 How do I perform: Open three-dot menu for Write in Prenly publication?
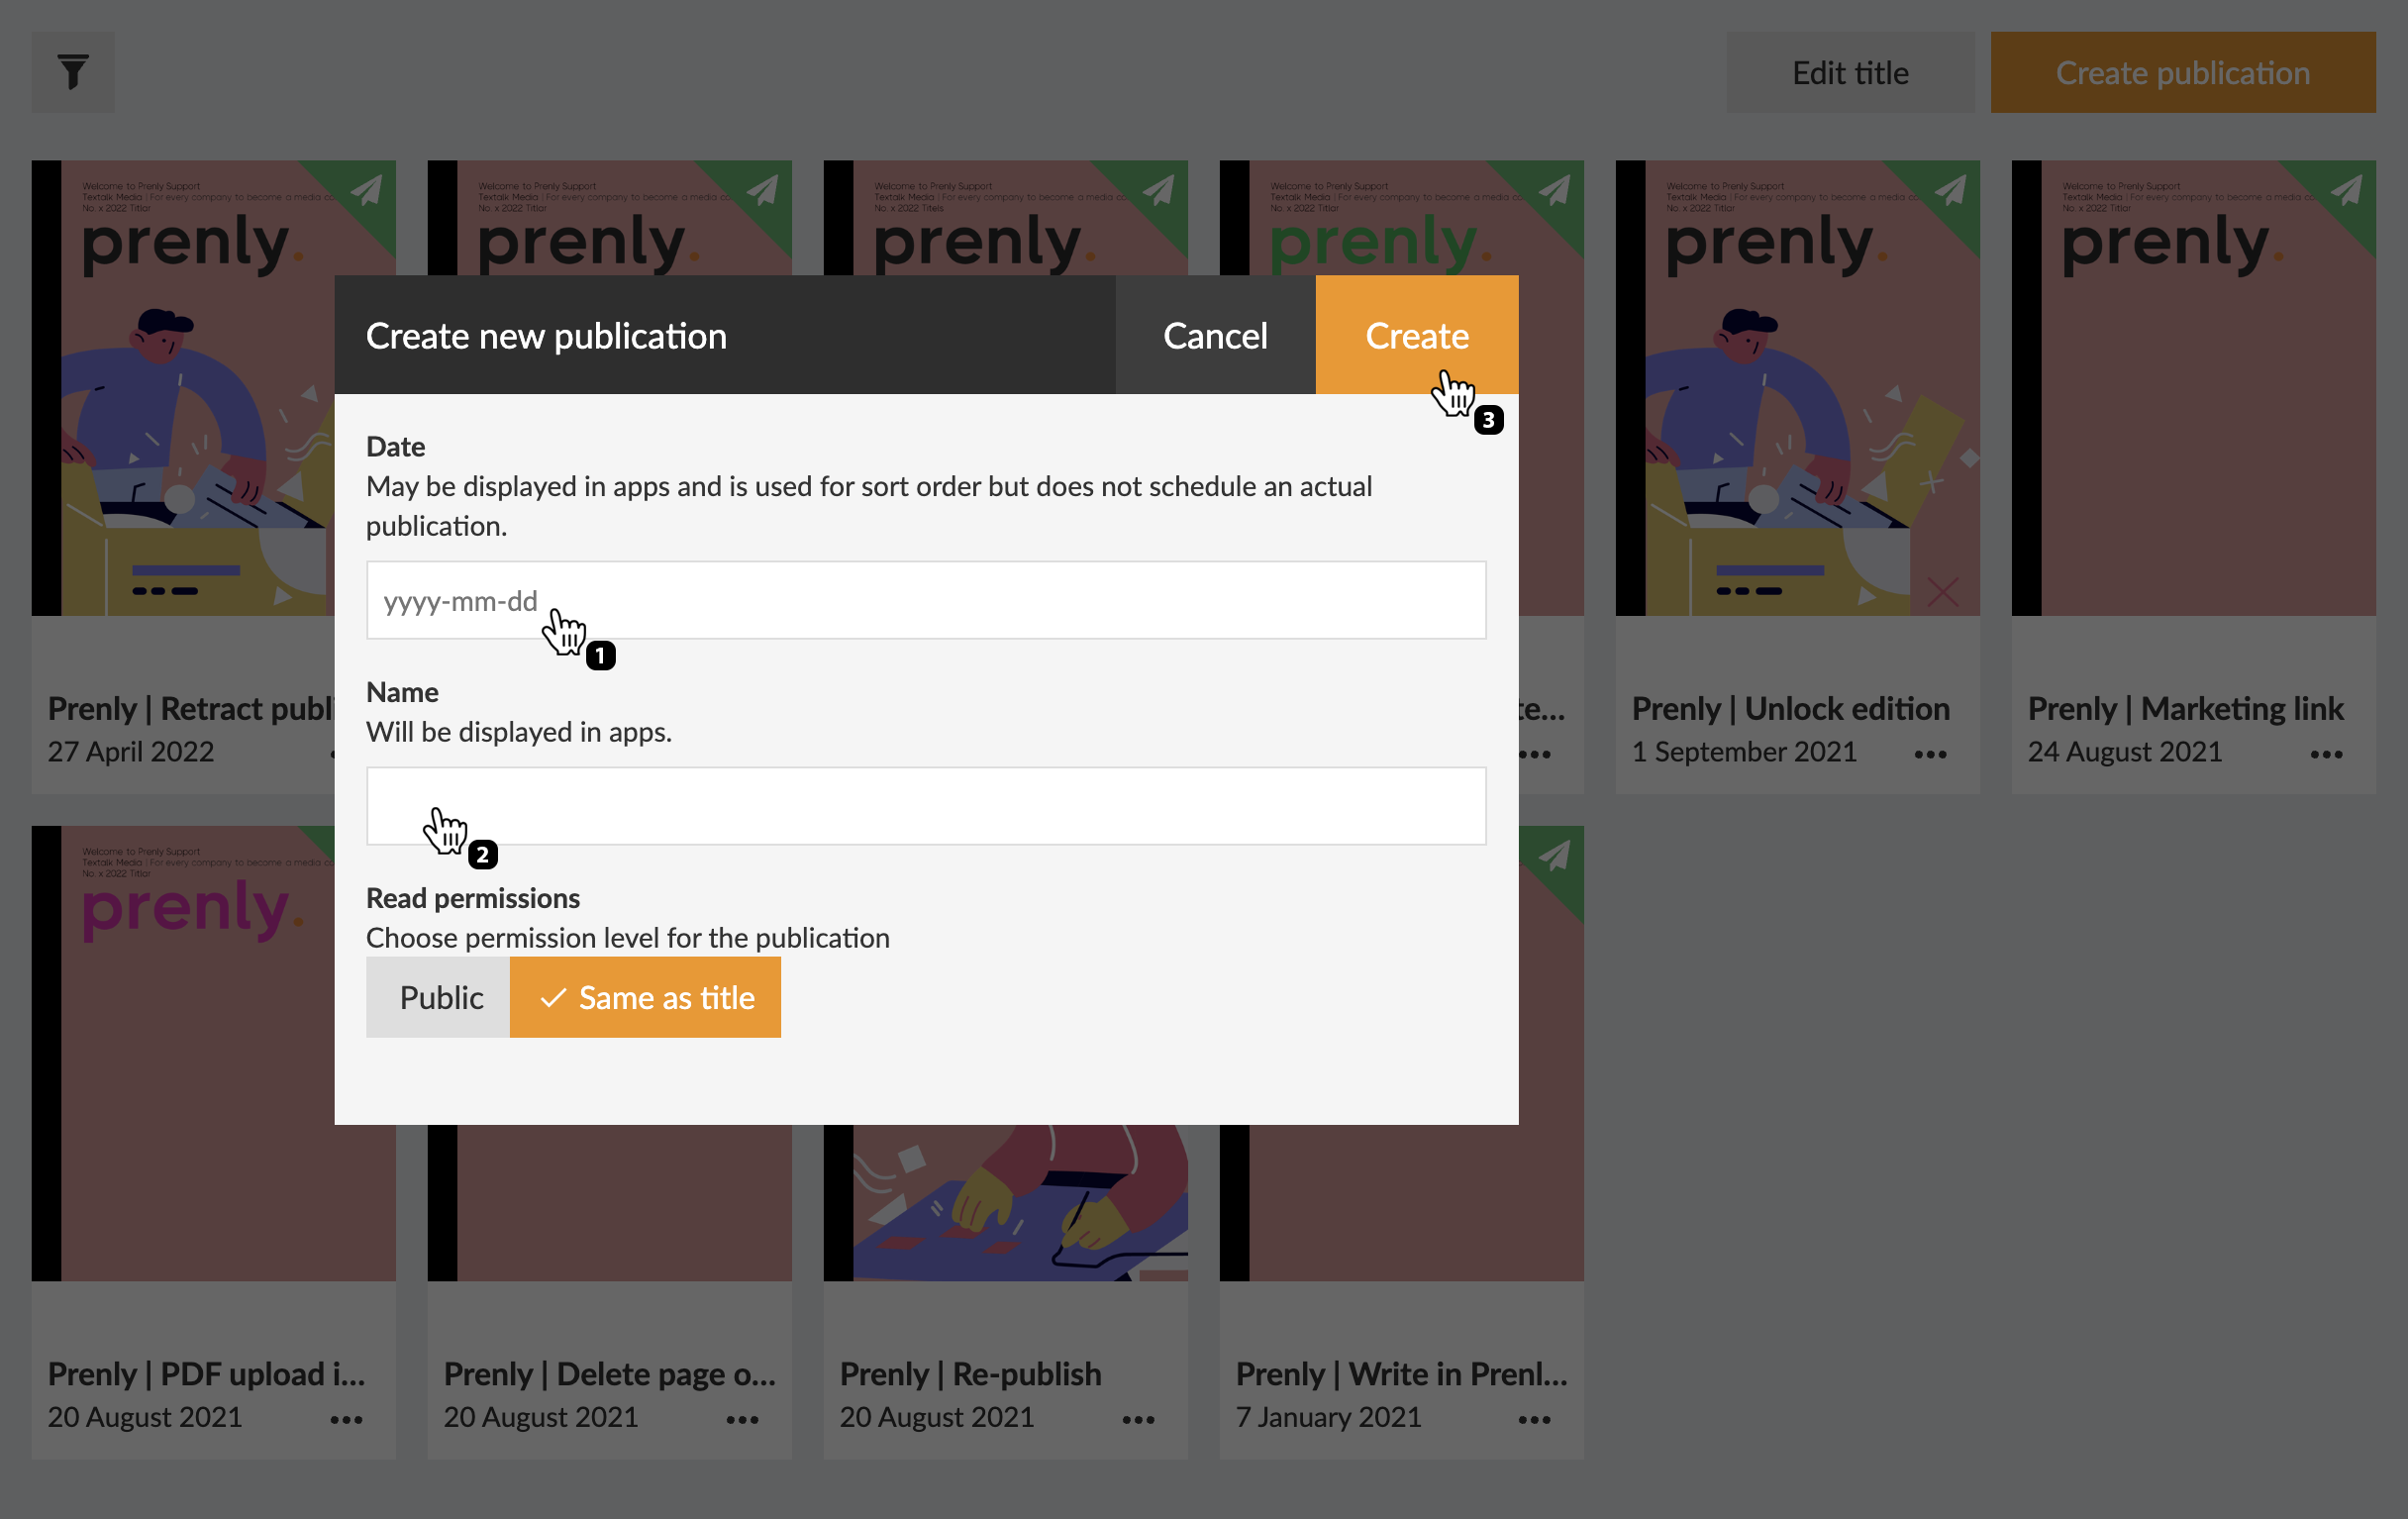pyautogui.click(x=1534, y=1420)
